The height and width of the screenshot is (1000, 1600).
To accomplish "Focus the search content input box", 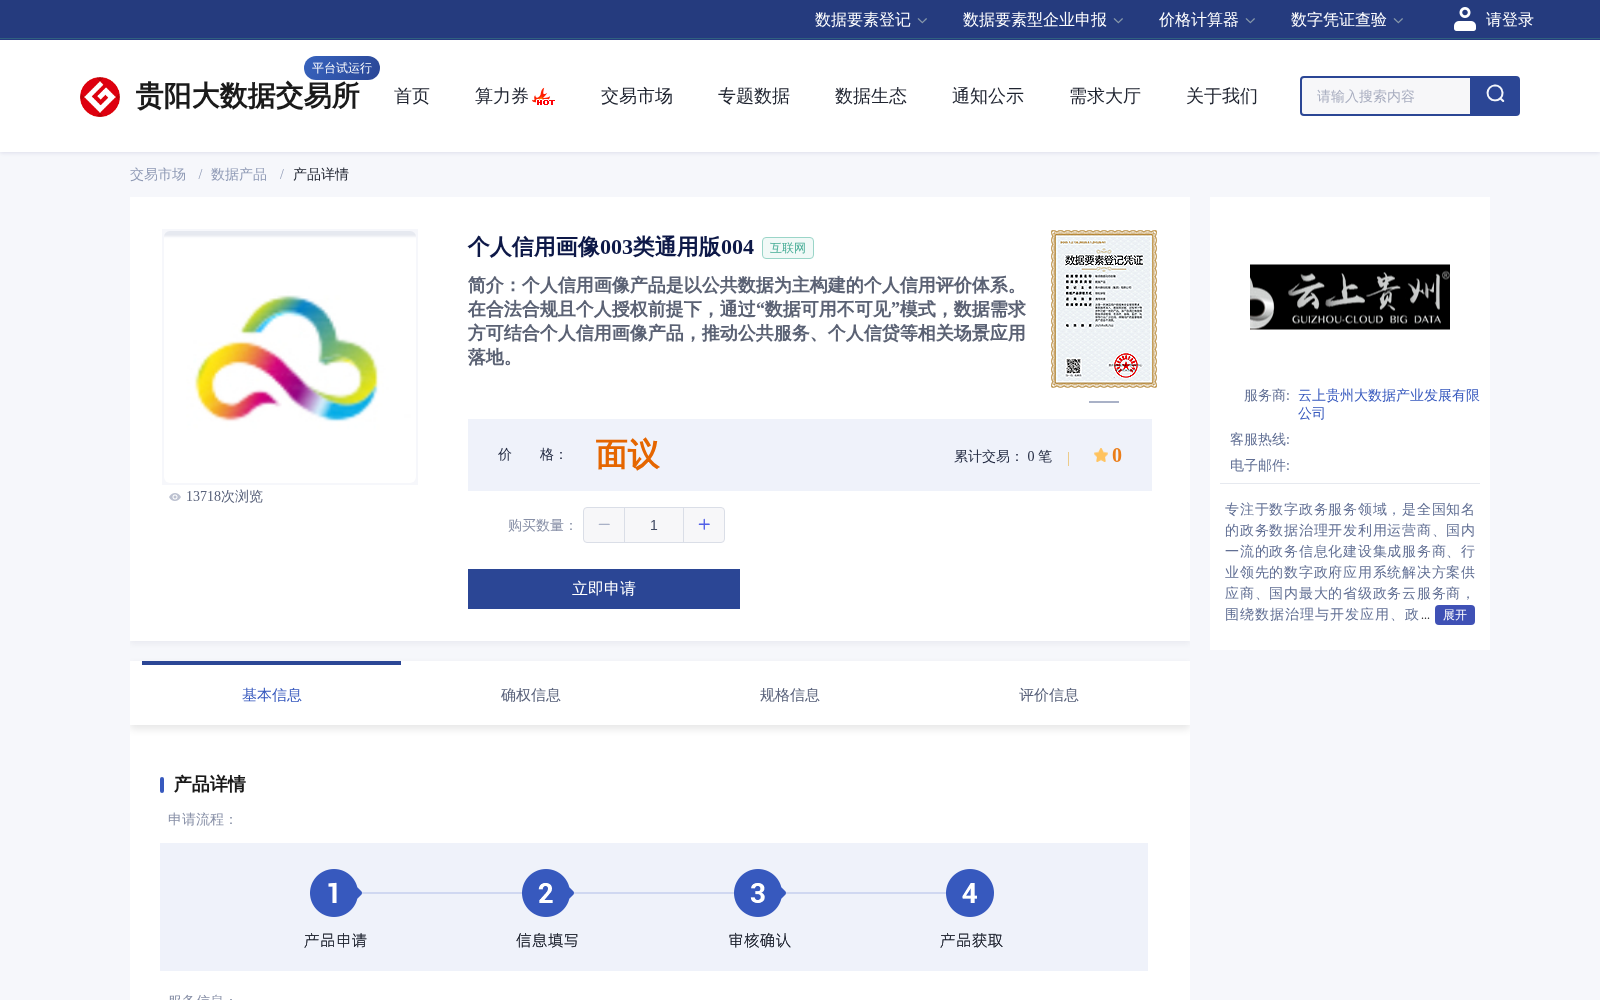I will (x=1386, y=96).
